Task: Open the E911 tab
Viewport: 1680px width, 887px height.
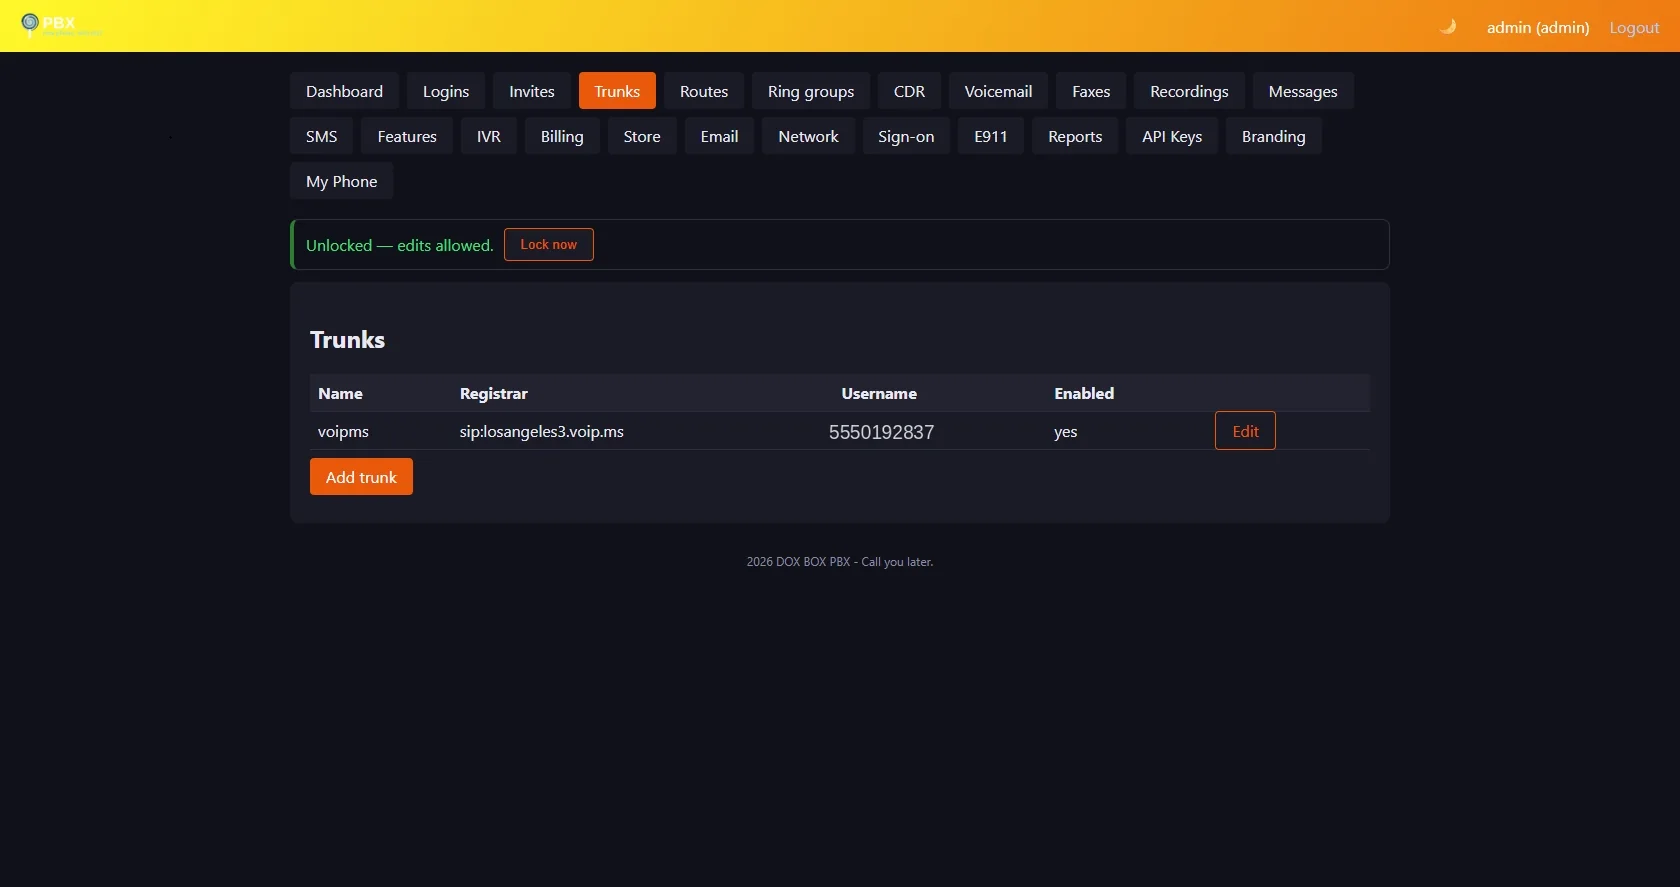Action: (991, 136)
